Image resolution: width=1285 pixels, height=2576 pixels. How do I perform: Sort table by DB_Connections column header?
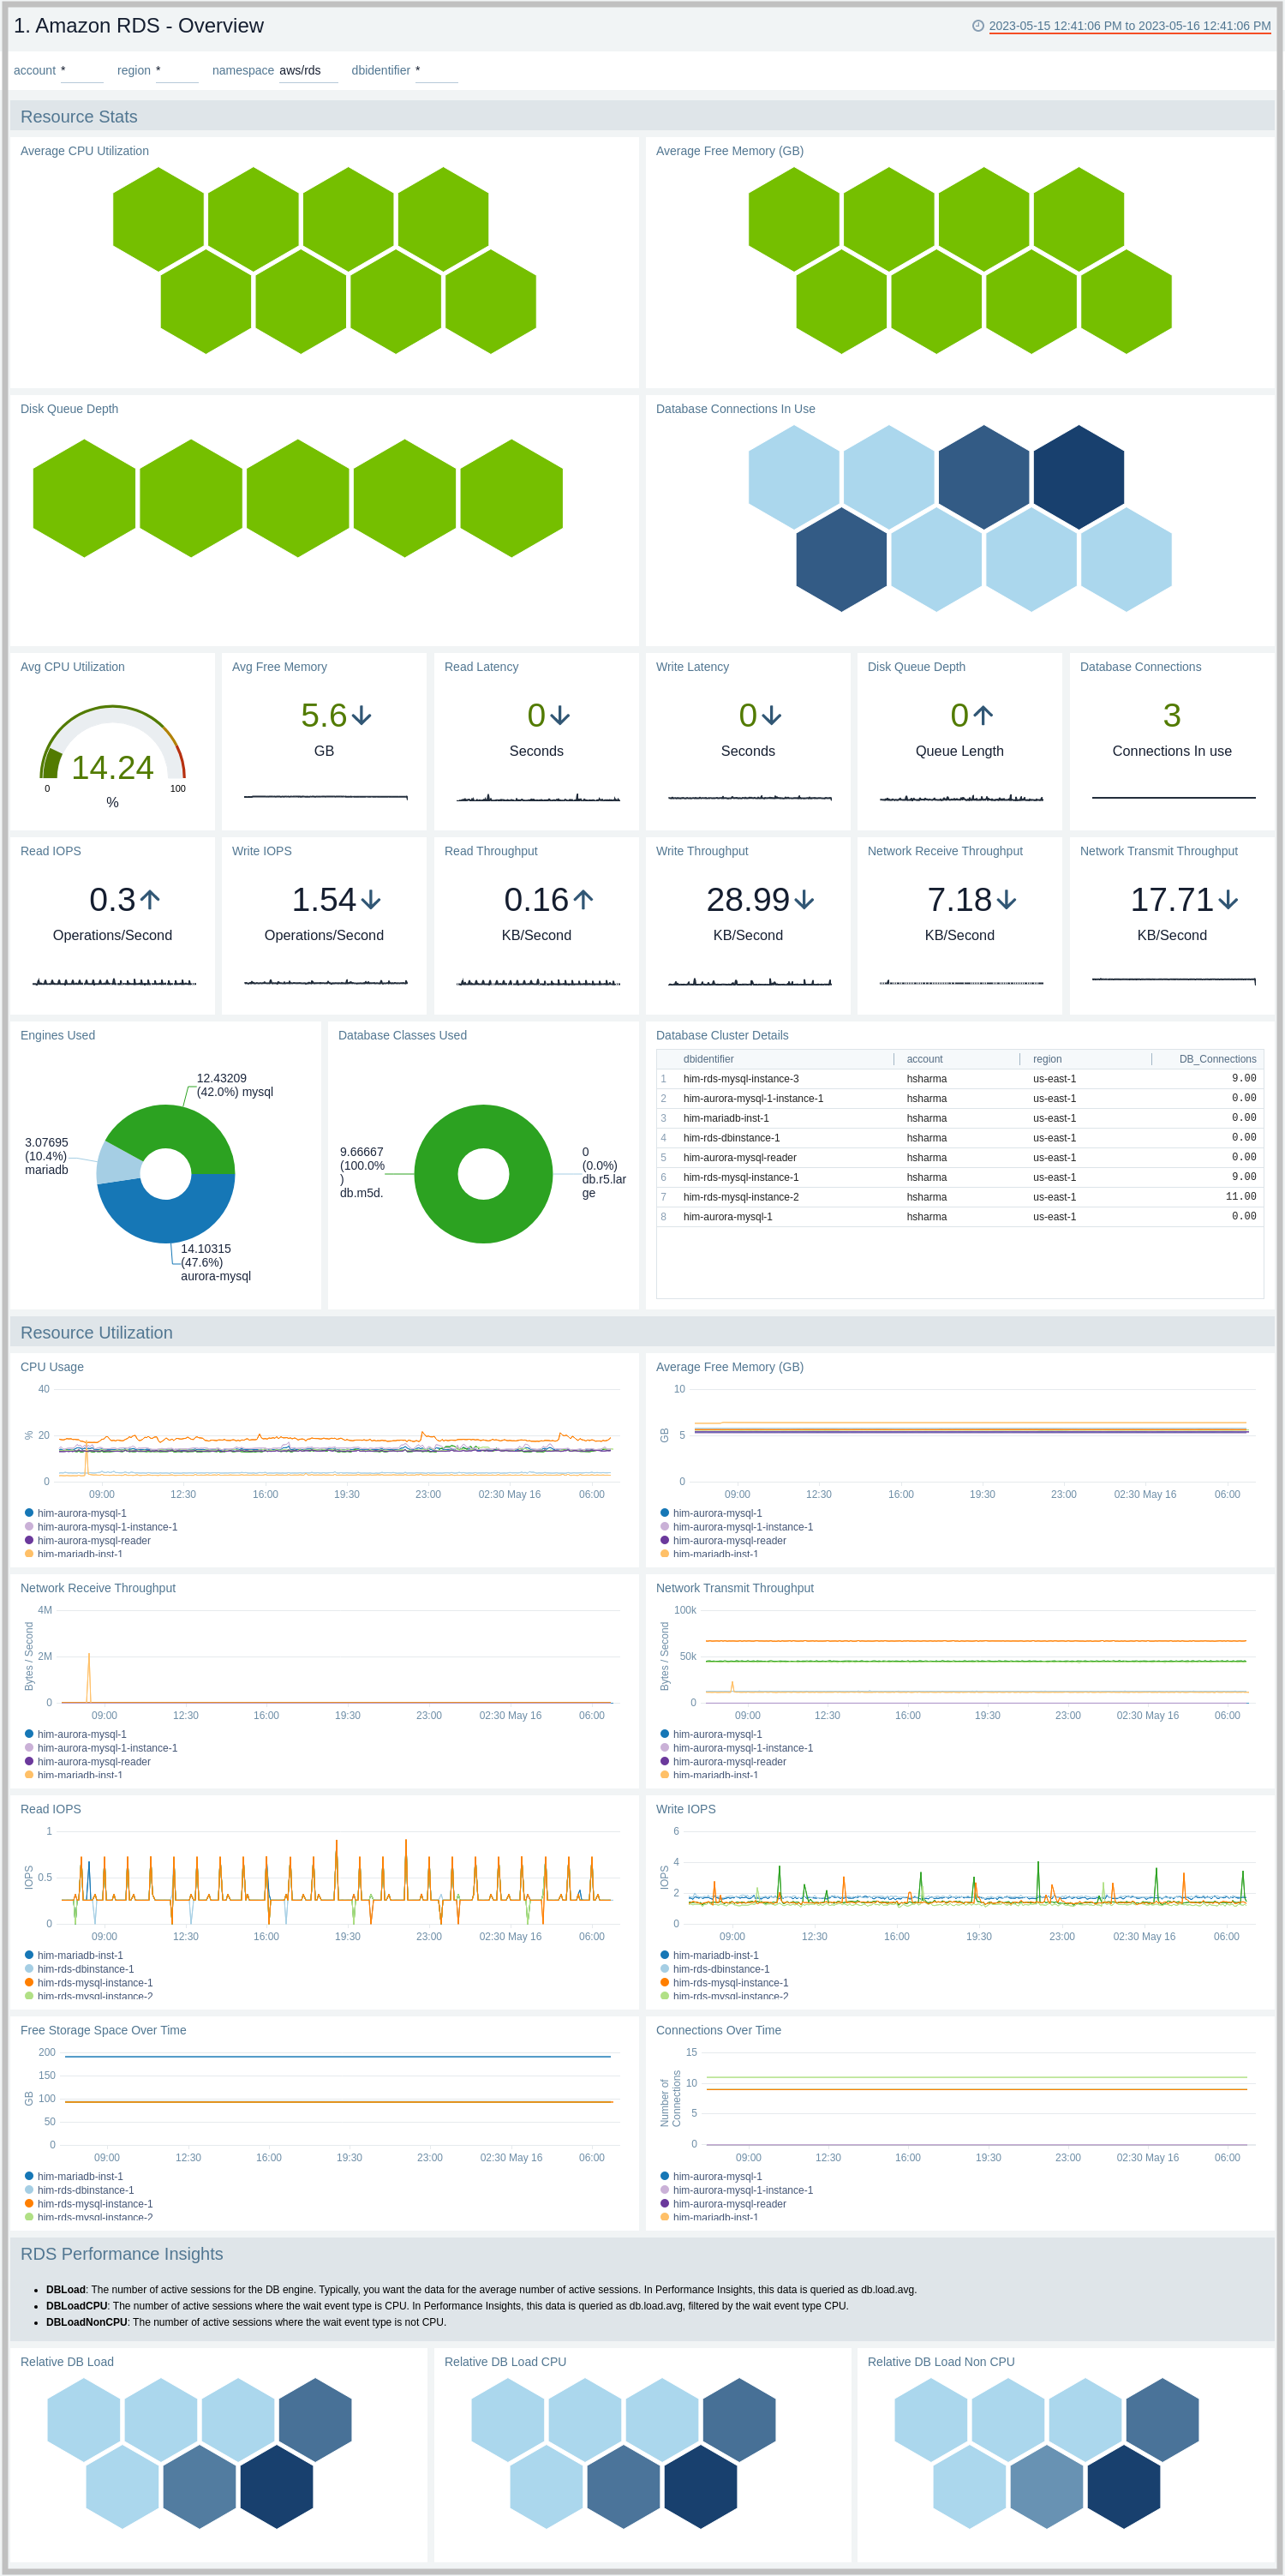coord(1216,1059)
